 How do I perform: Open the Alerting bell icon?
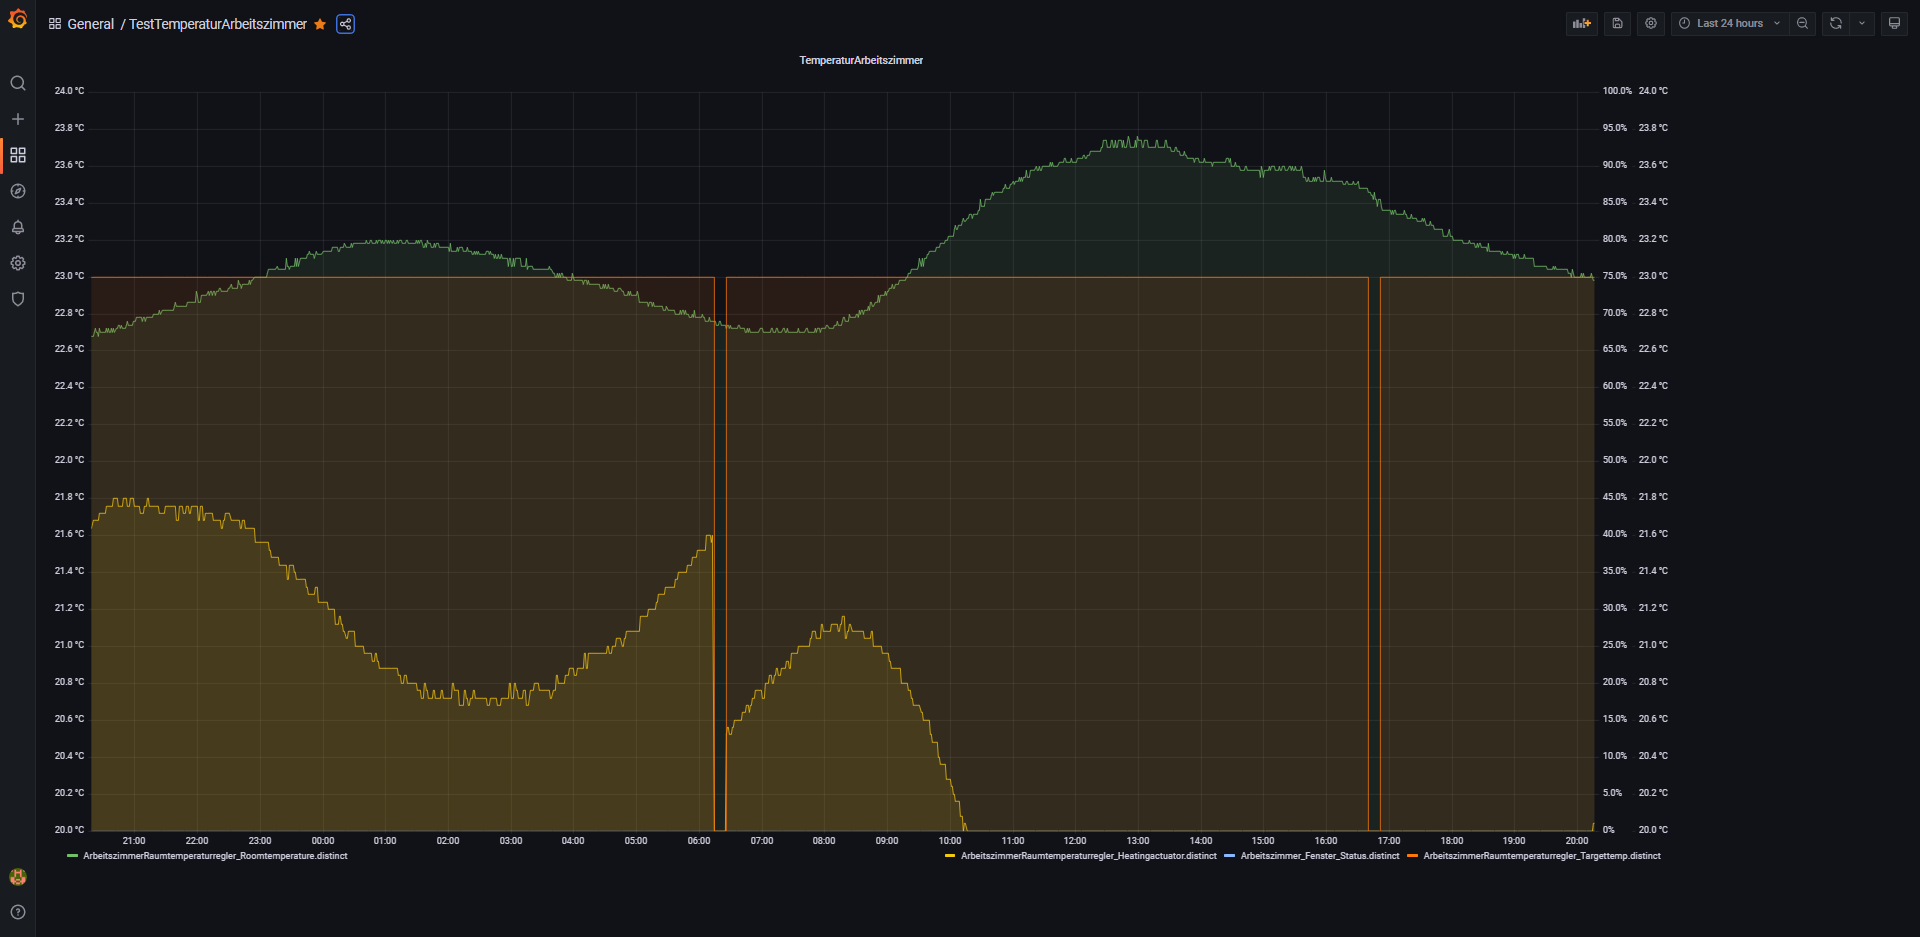[18, 227]
